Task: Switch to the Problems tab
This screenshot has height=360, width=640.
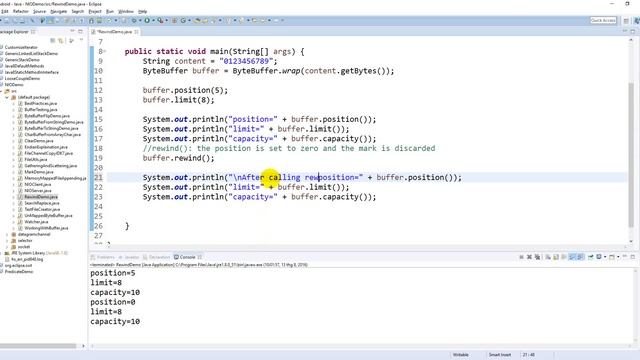Action: (103, 257)
